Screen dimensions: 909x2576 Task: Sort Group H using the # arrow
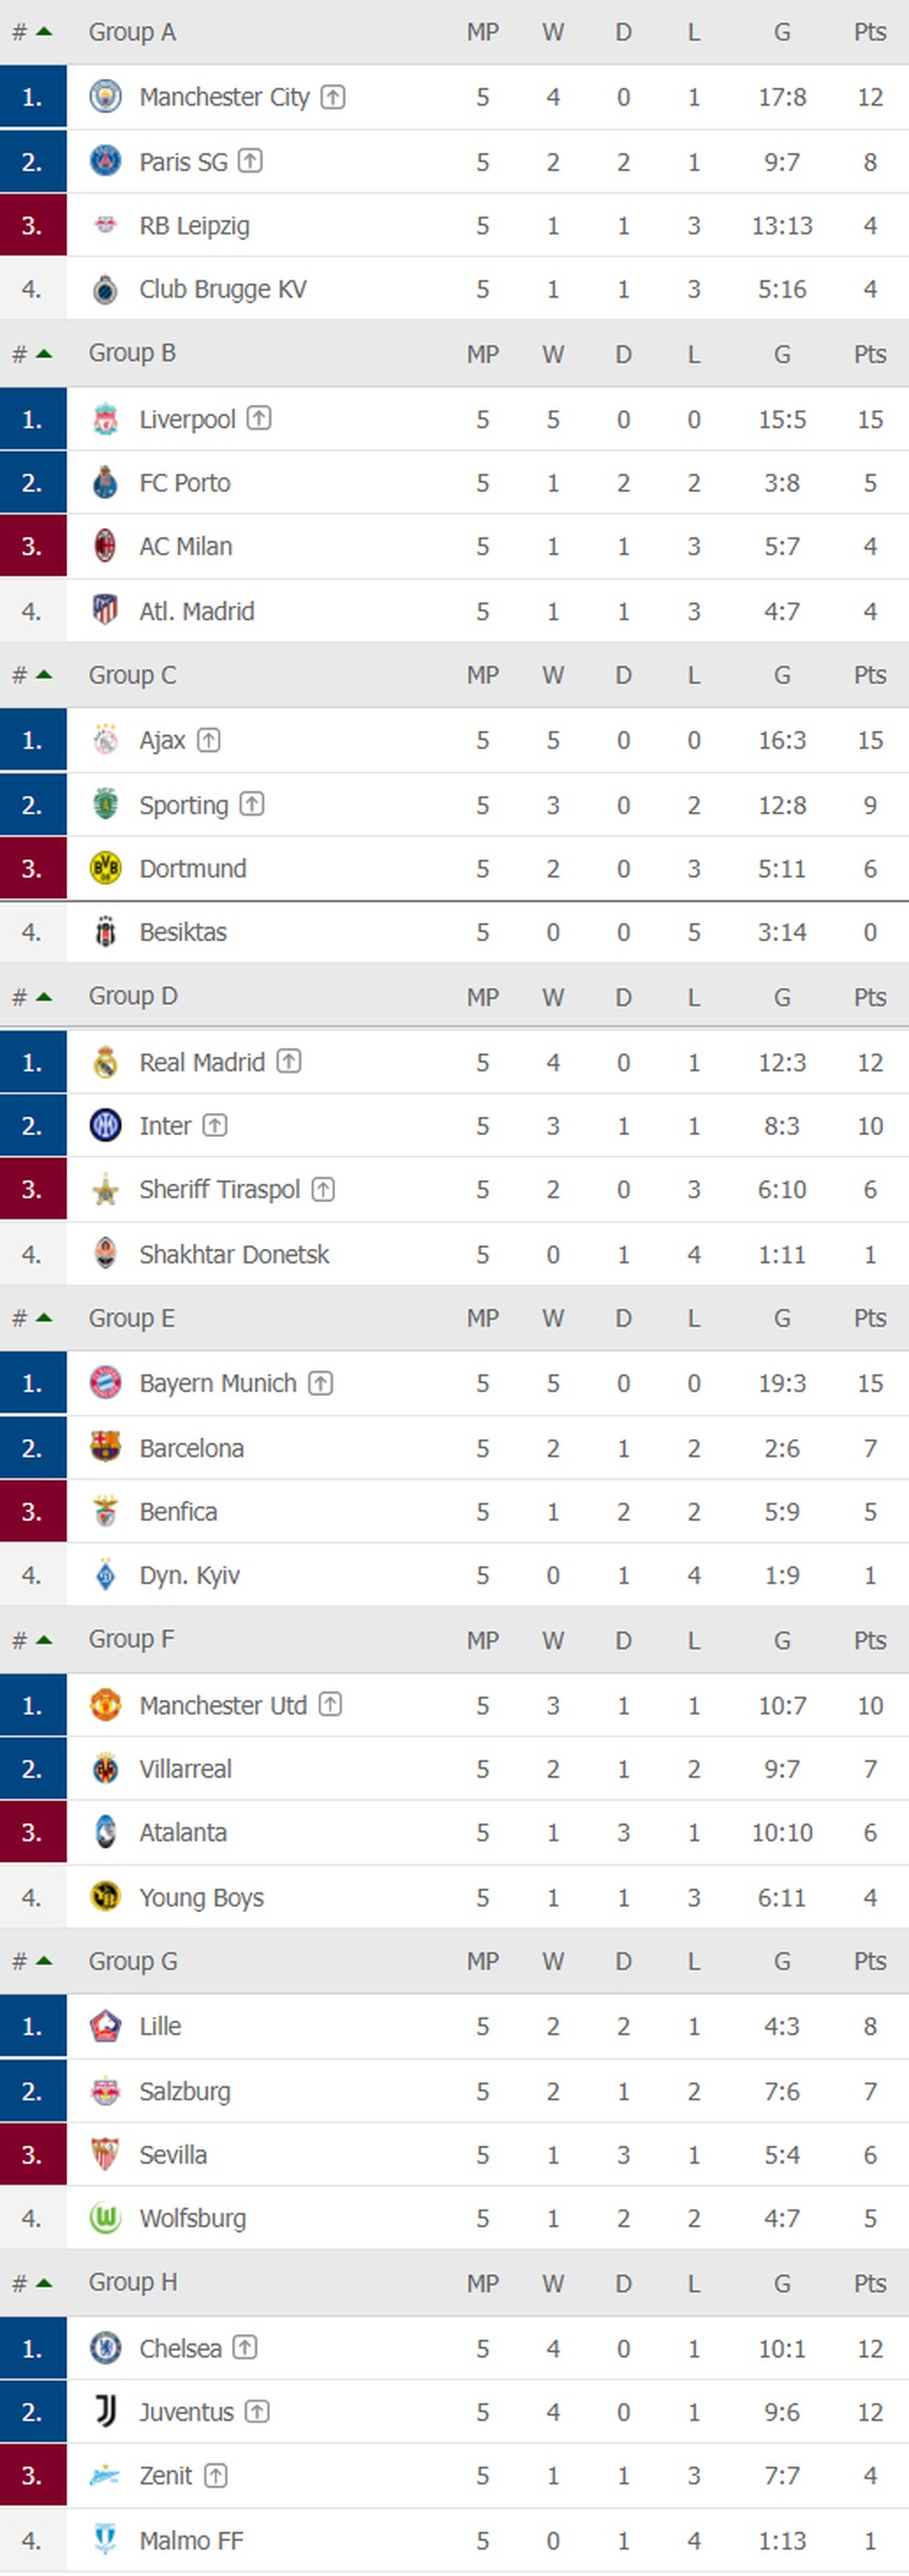[x=43, y=2282]
